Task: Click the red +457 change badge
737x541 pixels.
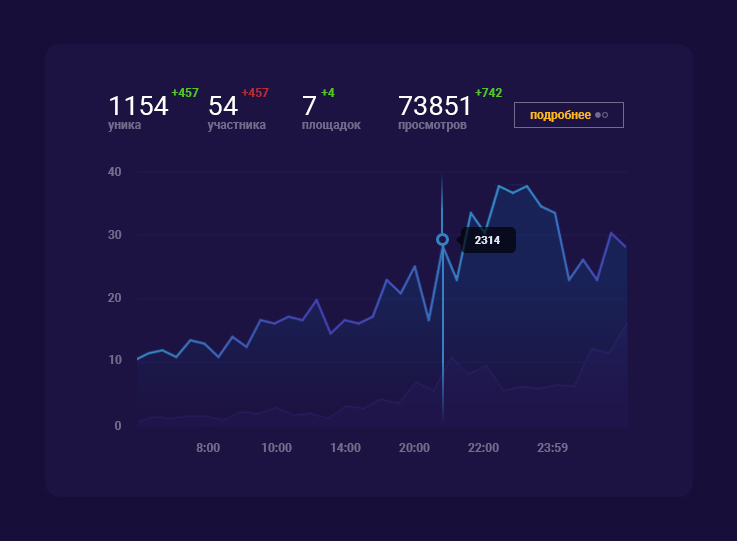Action: point(255,93)
